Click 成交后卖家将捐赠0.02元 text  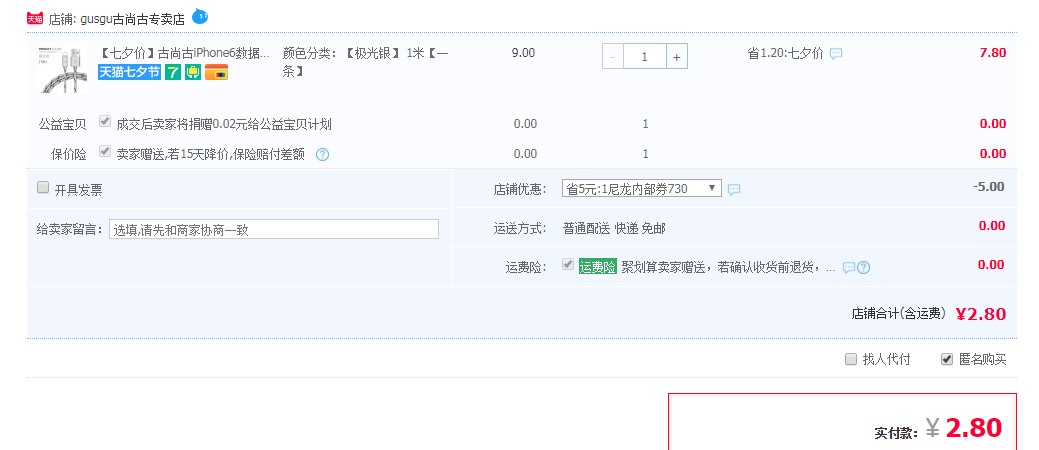[223, 124]
